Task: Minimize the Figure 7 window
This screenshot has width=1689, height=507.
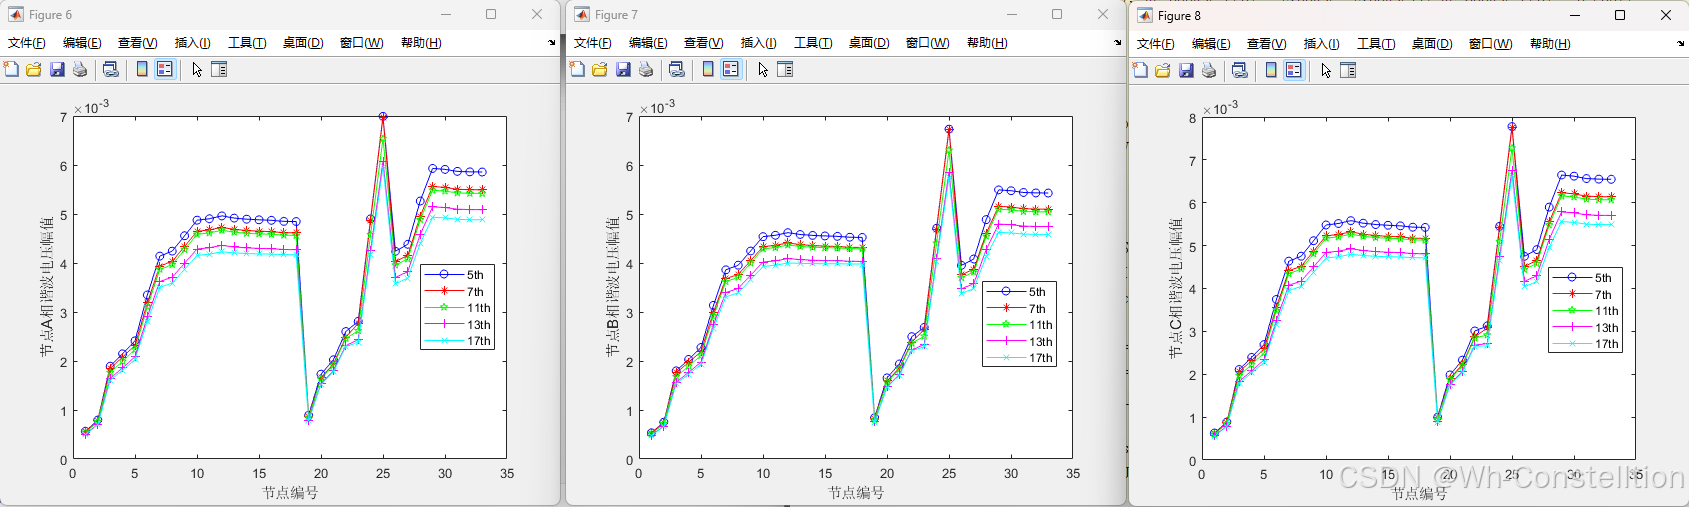Action: 1012,14
